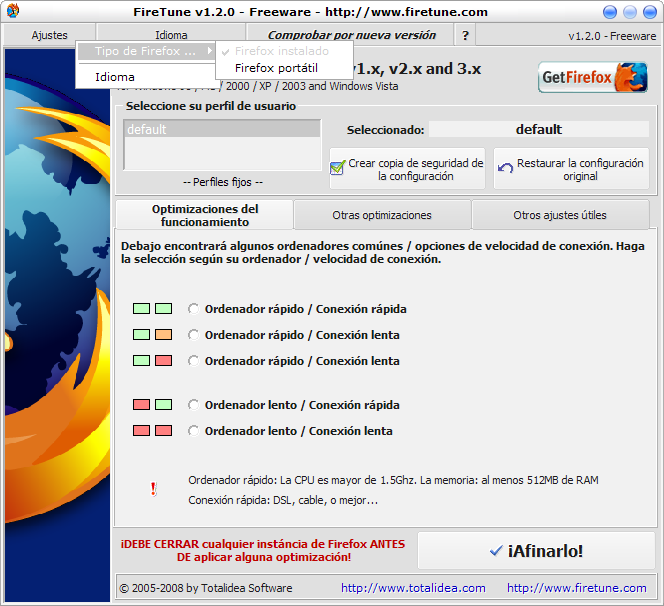Open the www.totalidea.com link

point(413,588)
